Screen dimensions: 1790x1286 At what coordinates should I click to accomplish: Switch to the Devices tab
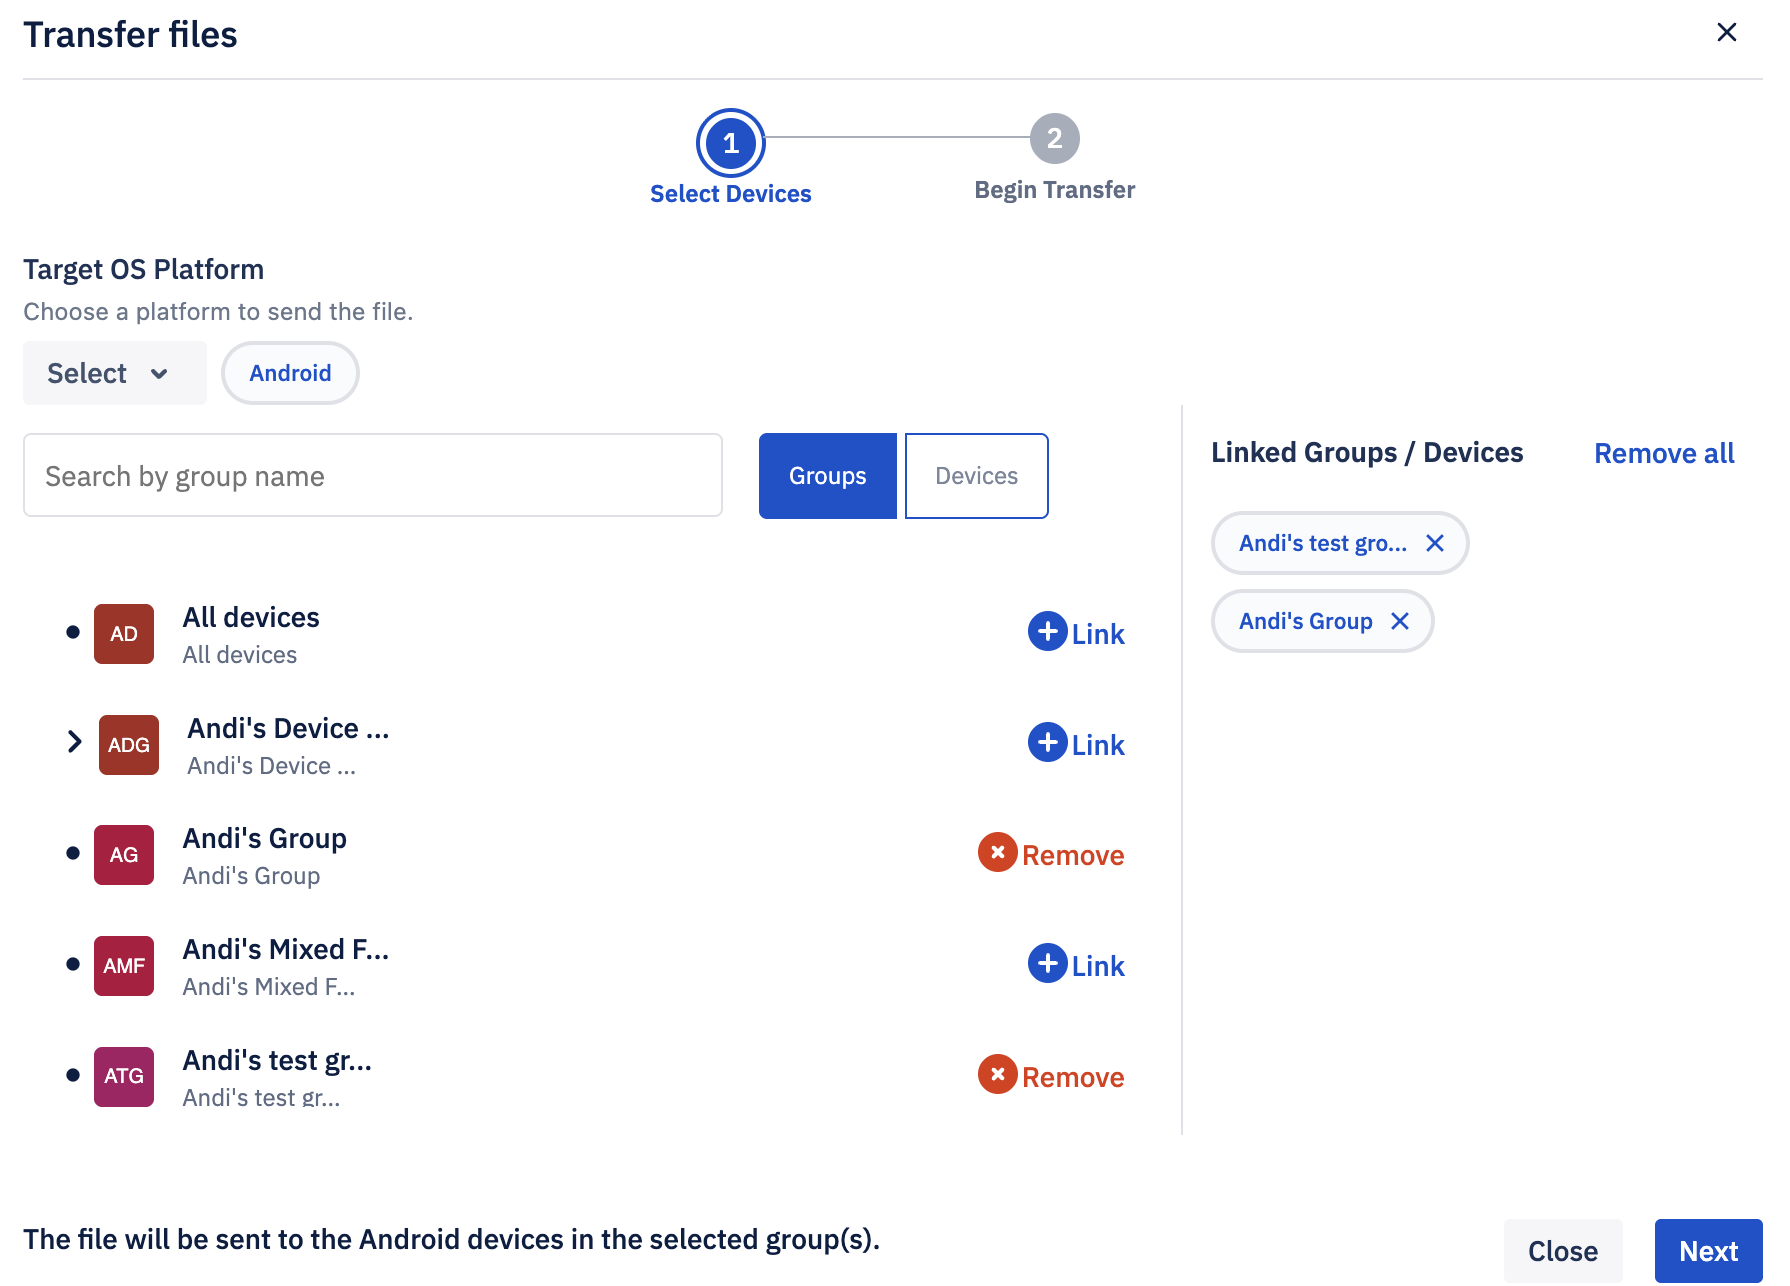[x=976, y=476]
